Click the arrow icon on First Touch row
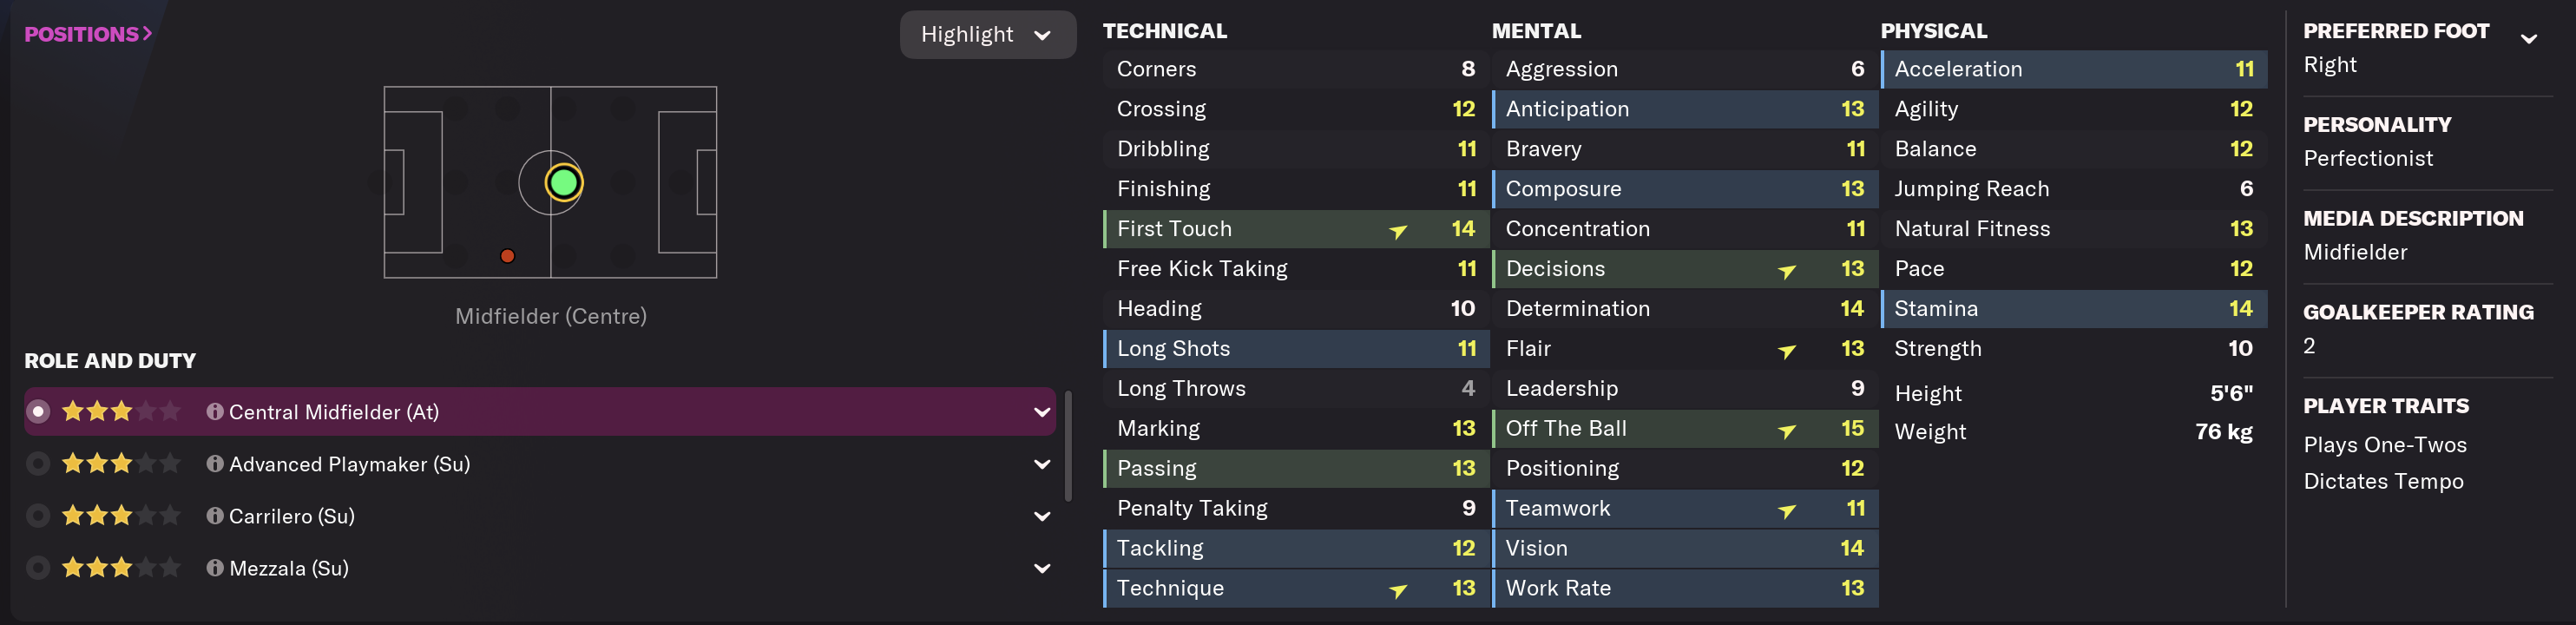This screenshot has height=625, width=2576. coord(1398,231)
